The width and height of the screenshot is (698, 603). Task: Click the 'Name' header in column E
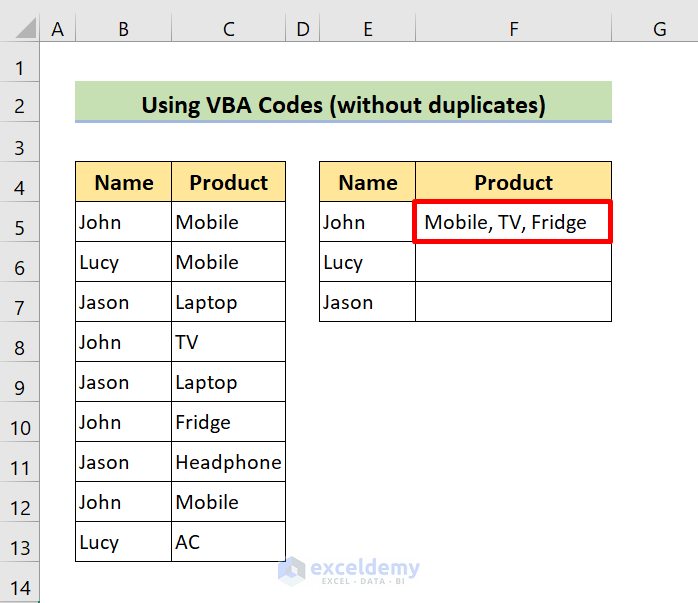click(368, 182)
